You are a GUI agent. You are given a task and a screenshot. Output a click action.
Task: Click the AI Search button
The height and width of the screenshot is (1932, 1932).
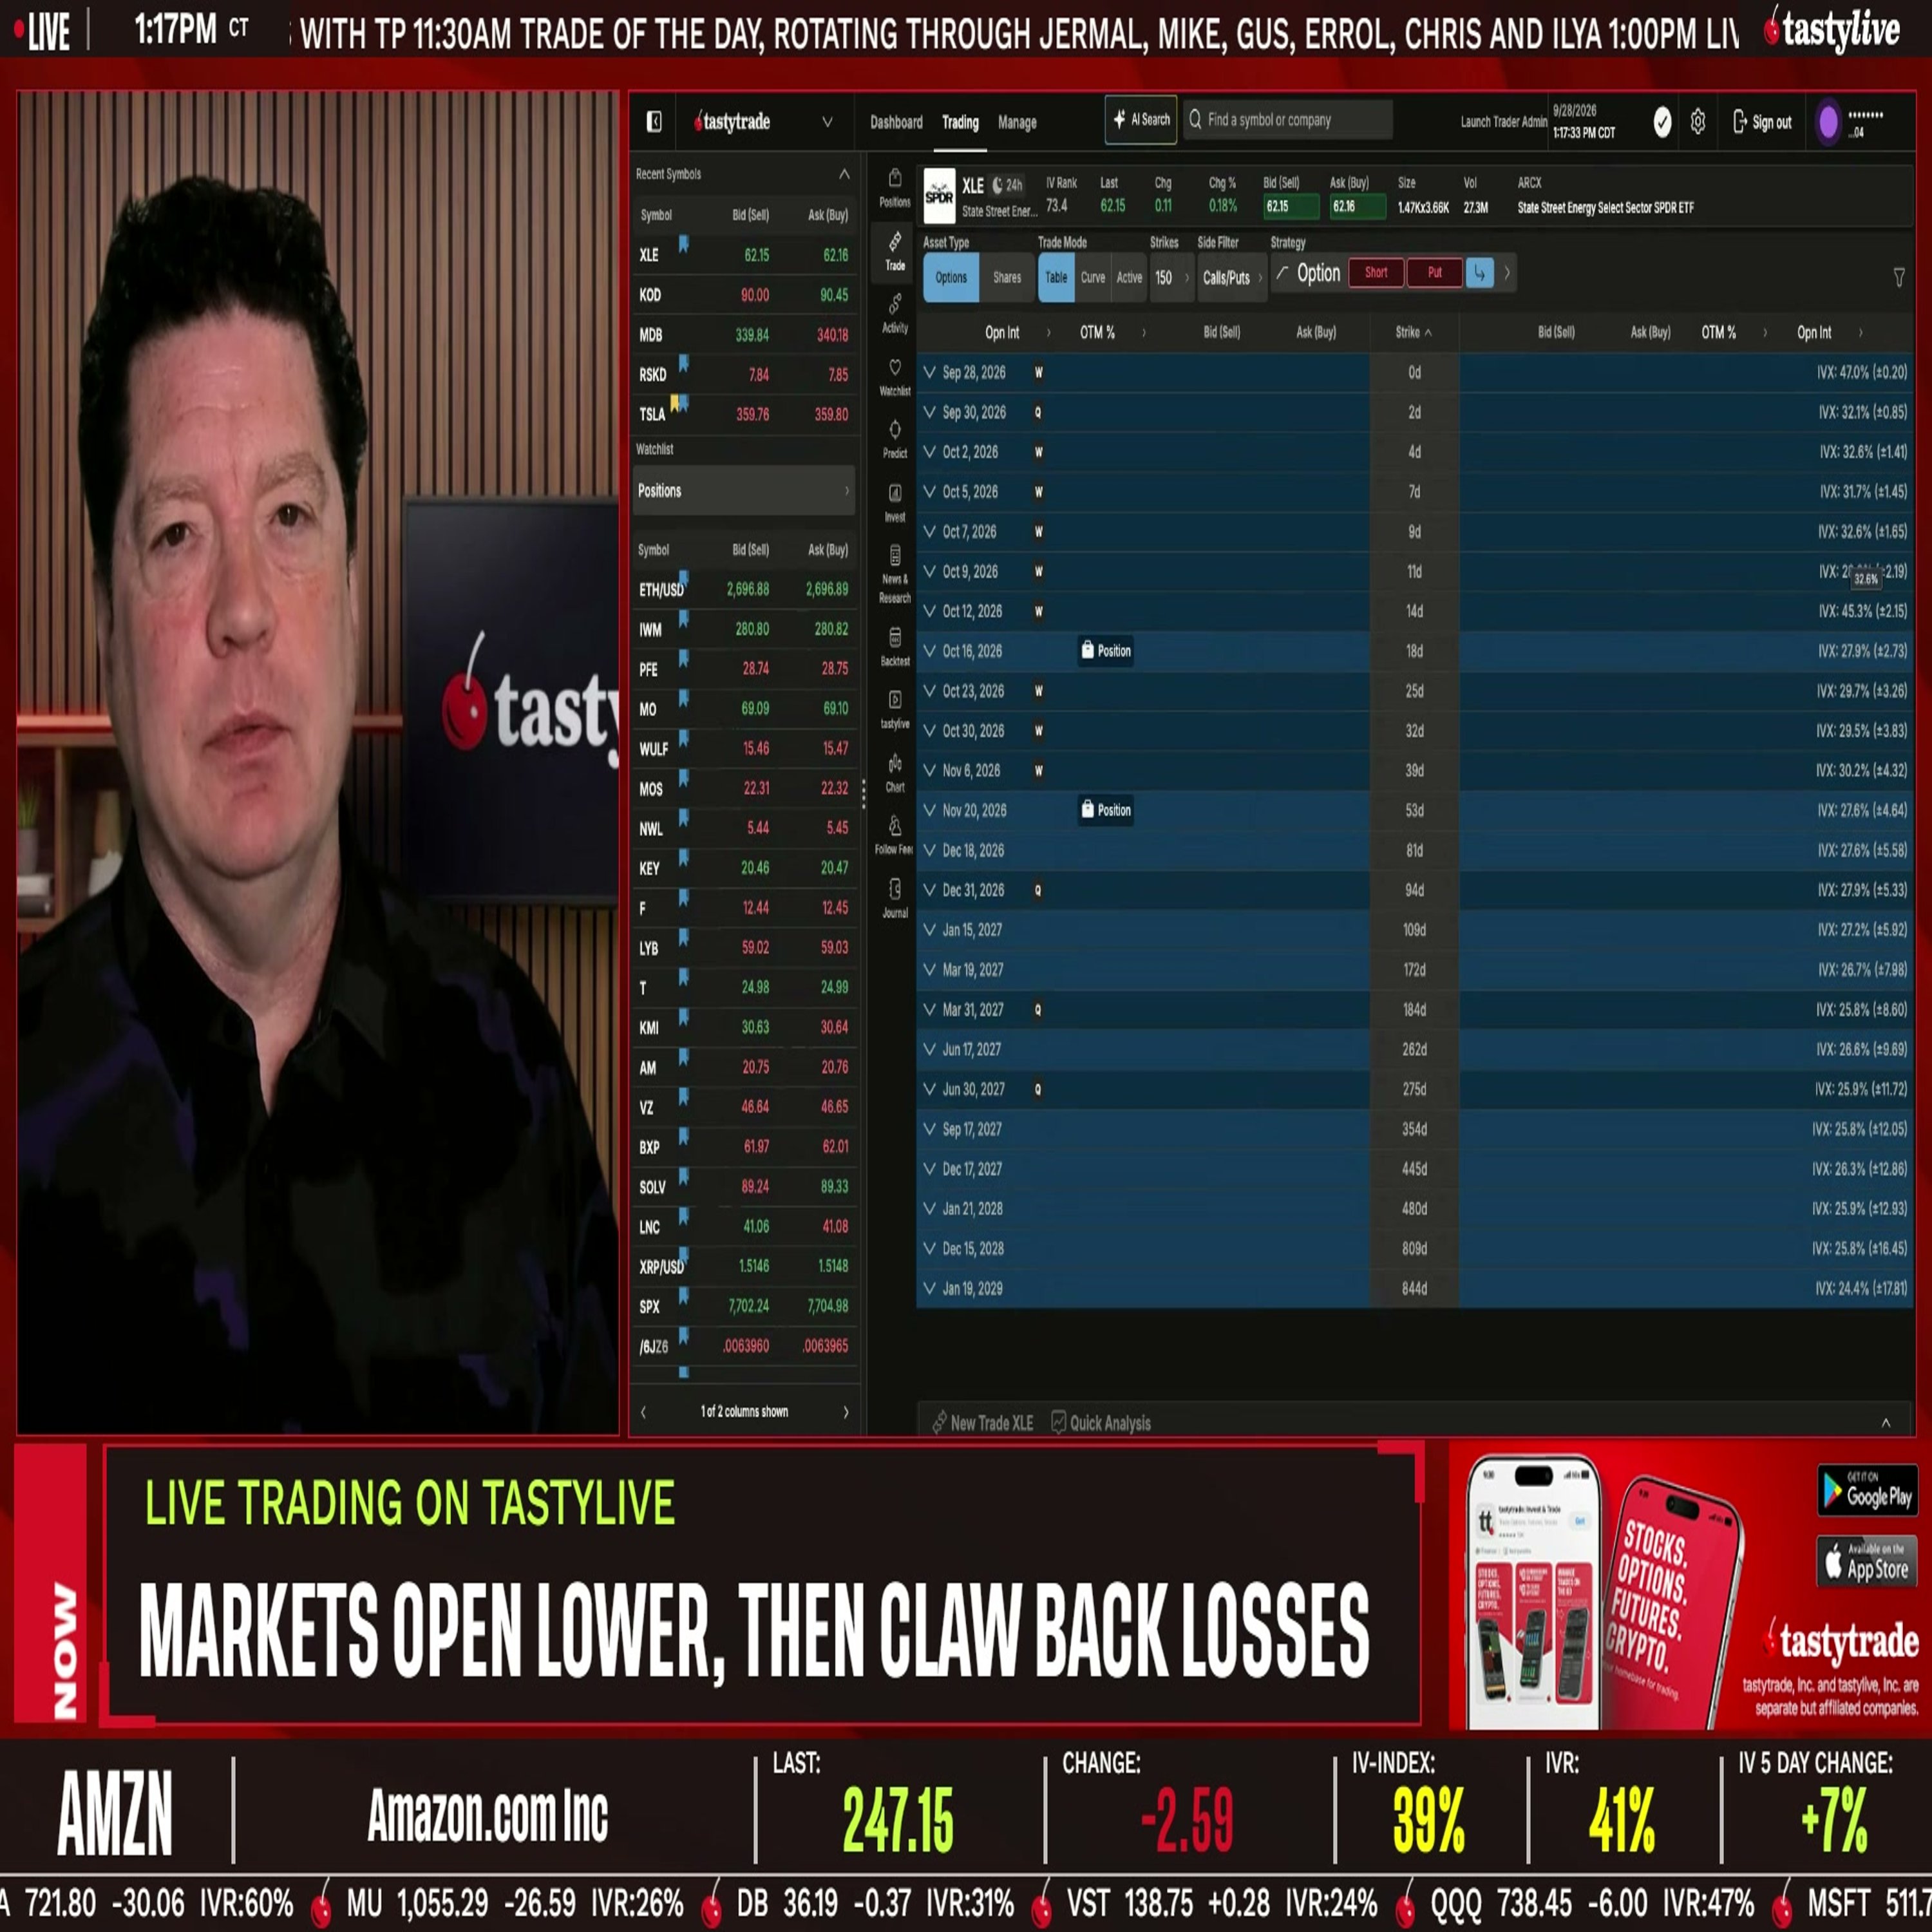1141,120
